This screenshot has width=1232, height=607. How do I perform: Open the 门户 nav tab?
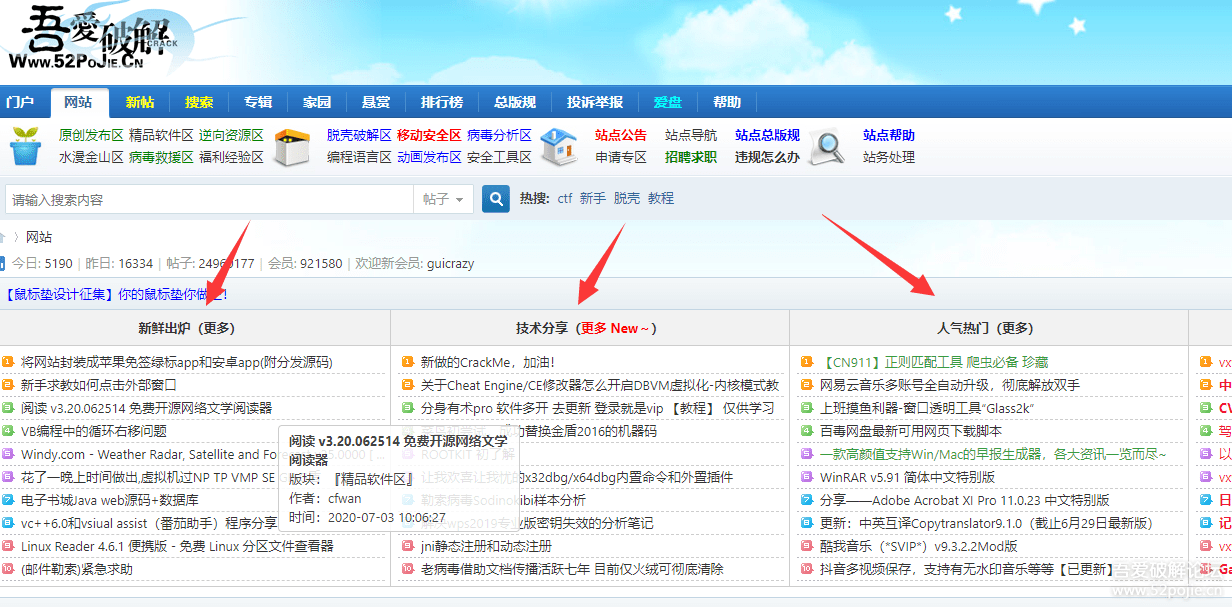19,102
